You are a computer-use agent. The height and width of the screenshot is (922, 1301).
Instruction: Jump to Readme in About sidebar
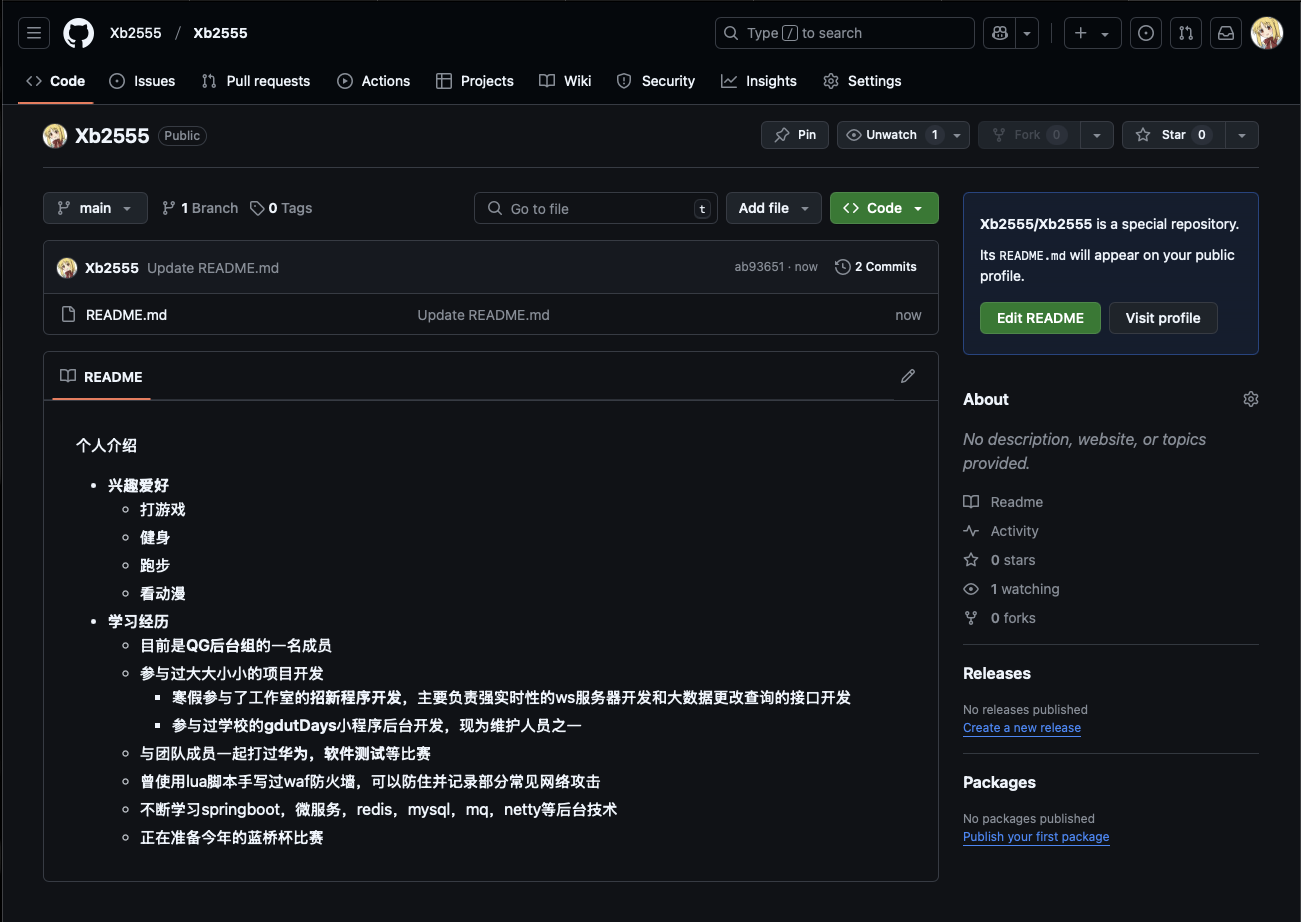click(1003, 502)
